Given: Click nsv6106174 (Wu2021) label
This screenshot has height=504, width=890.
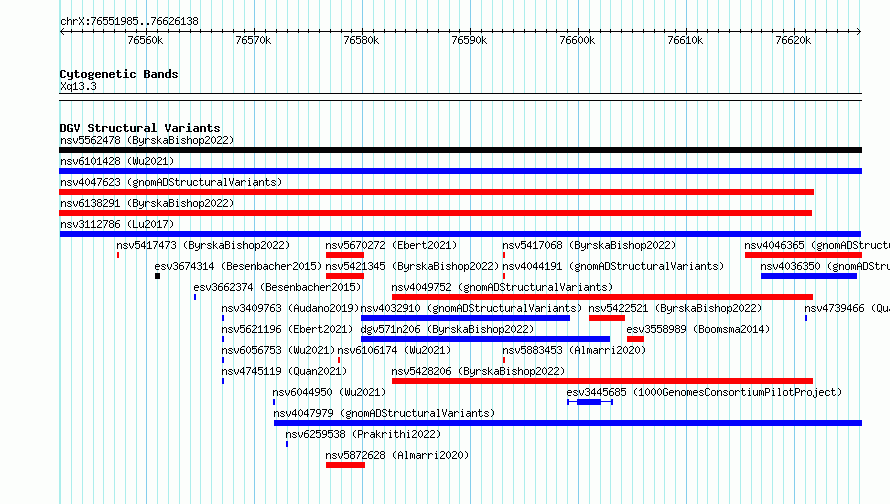Looking at the screenshot, I should 394,350.
